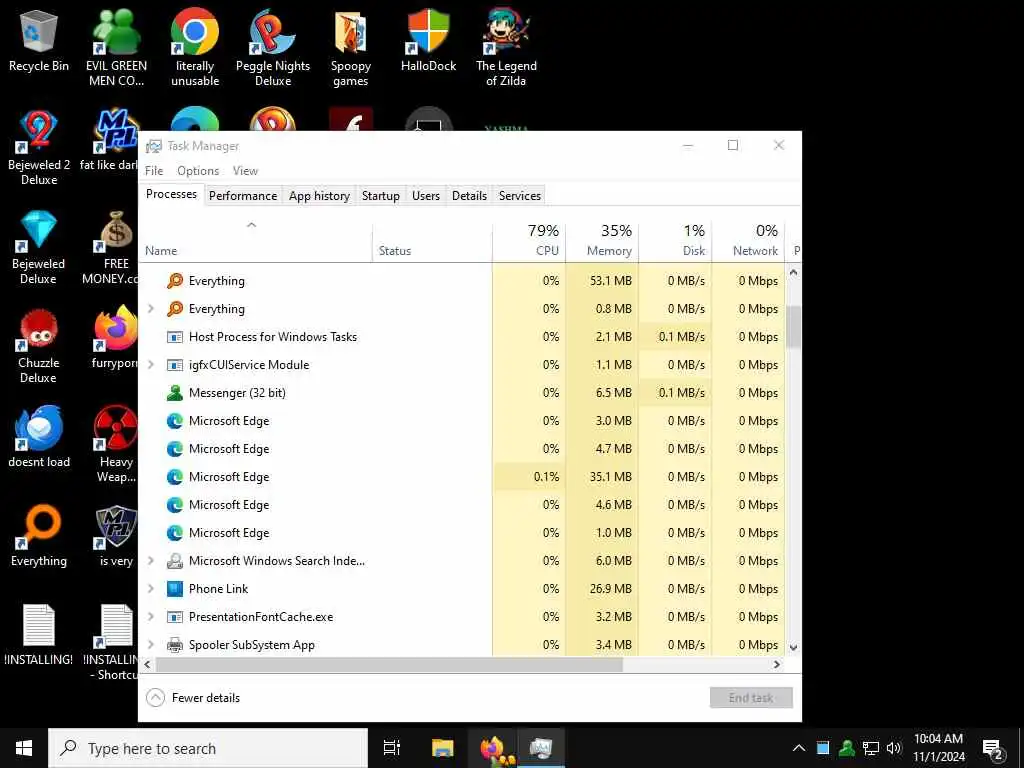Viewport: 1024px width, 768px height.
Task: Open the !INSTALLING! - Shortcut file
Action: coord(111,642)
